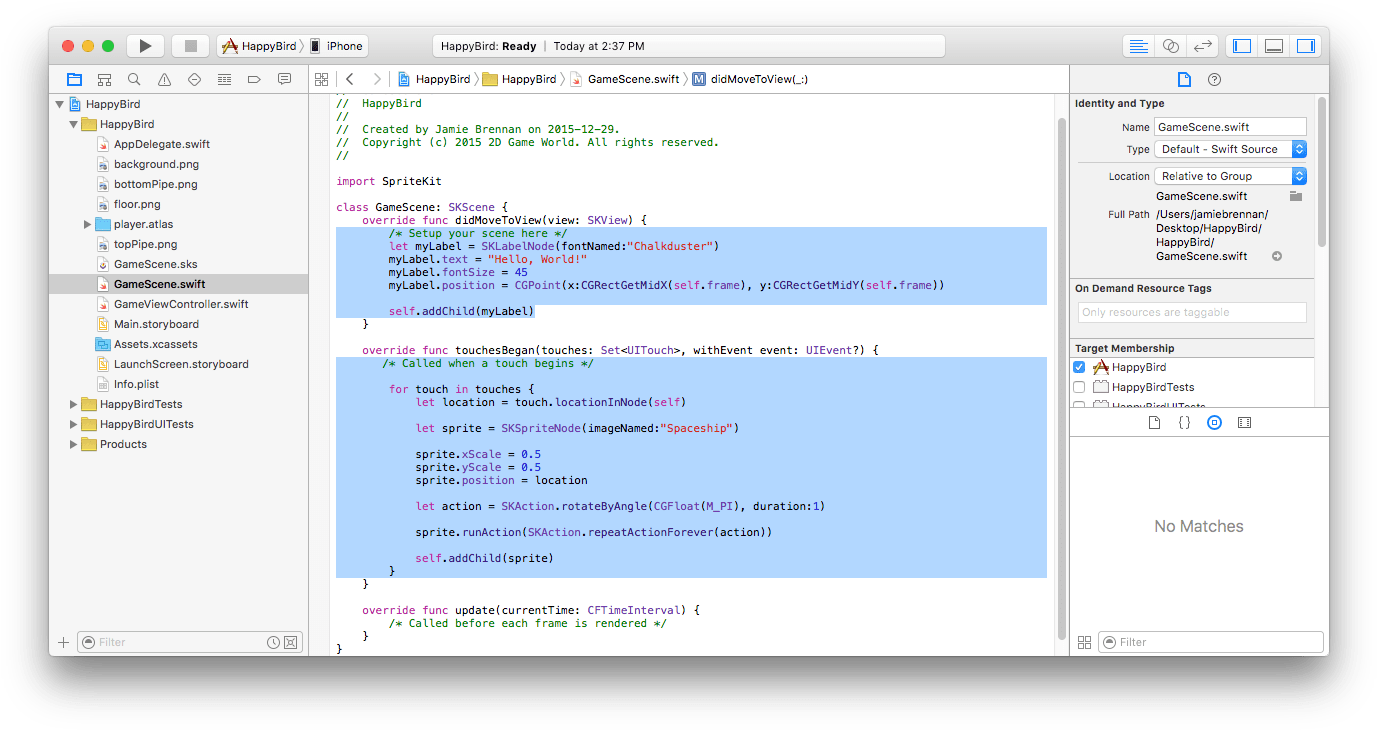Open the Quick Help inspector
The height and width of the screenshot is (730, 1377).
[1214, 80]
